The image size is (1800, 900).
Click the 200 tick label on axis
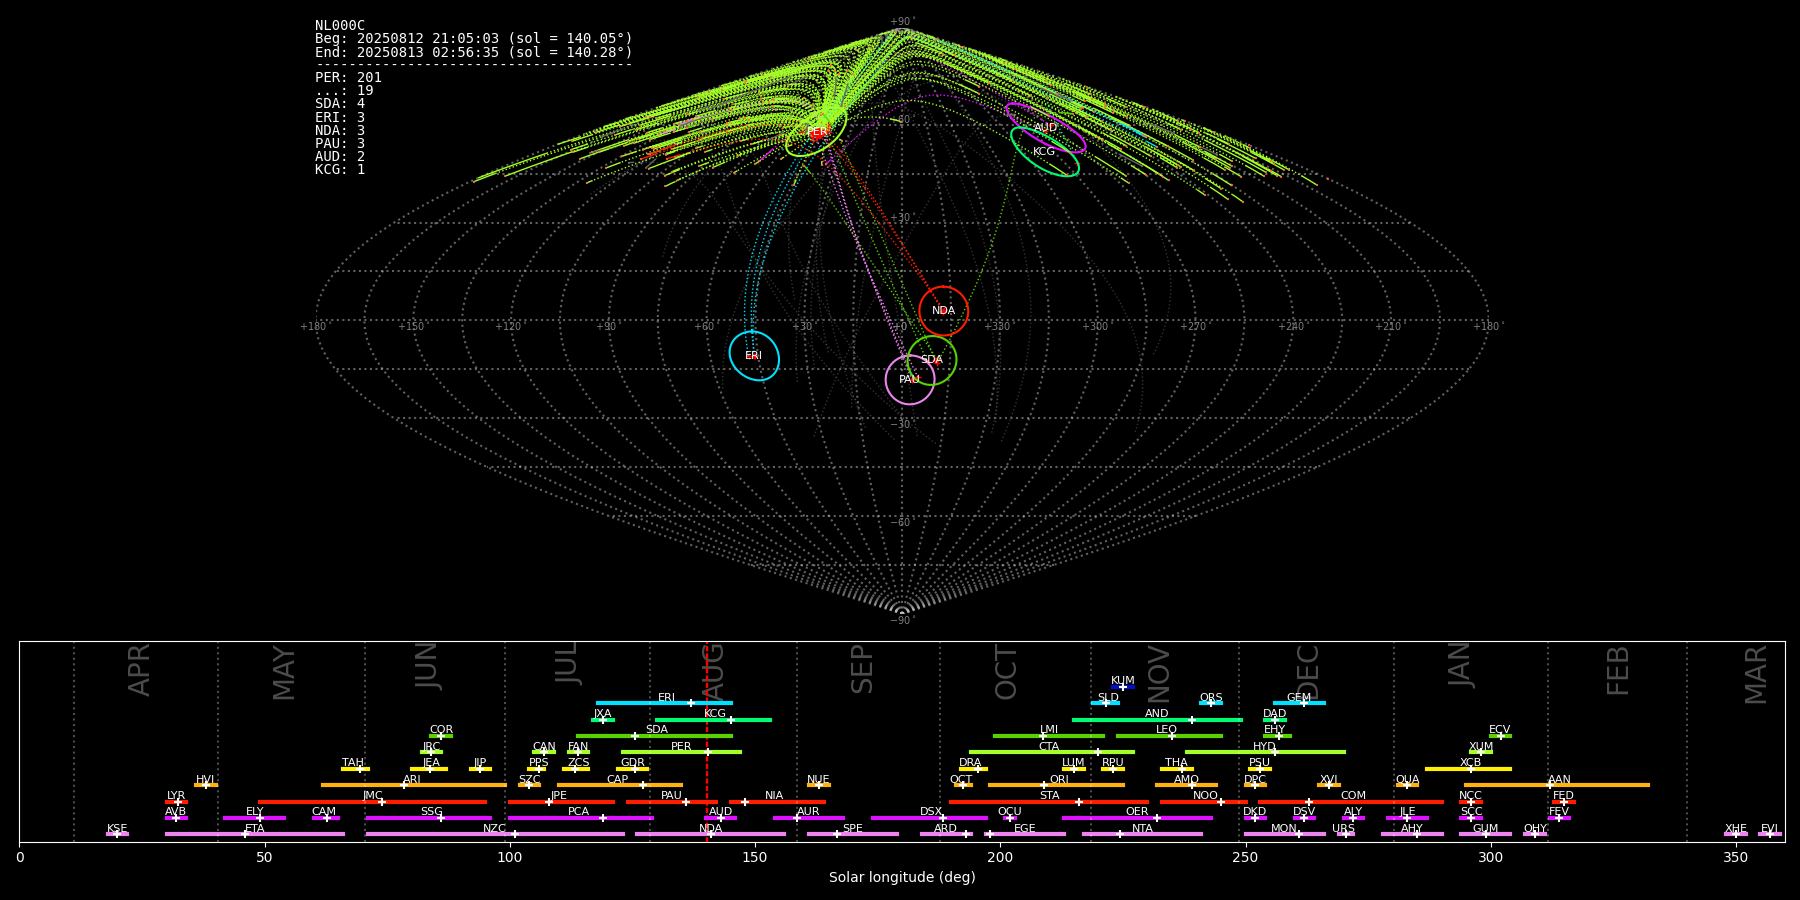point(999,858)
